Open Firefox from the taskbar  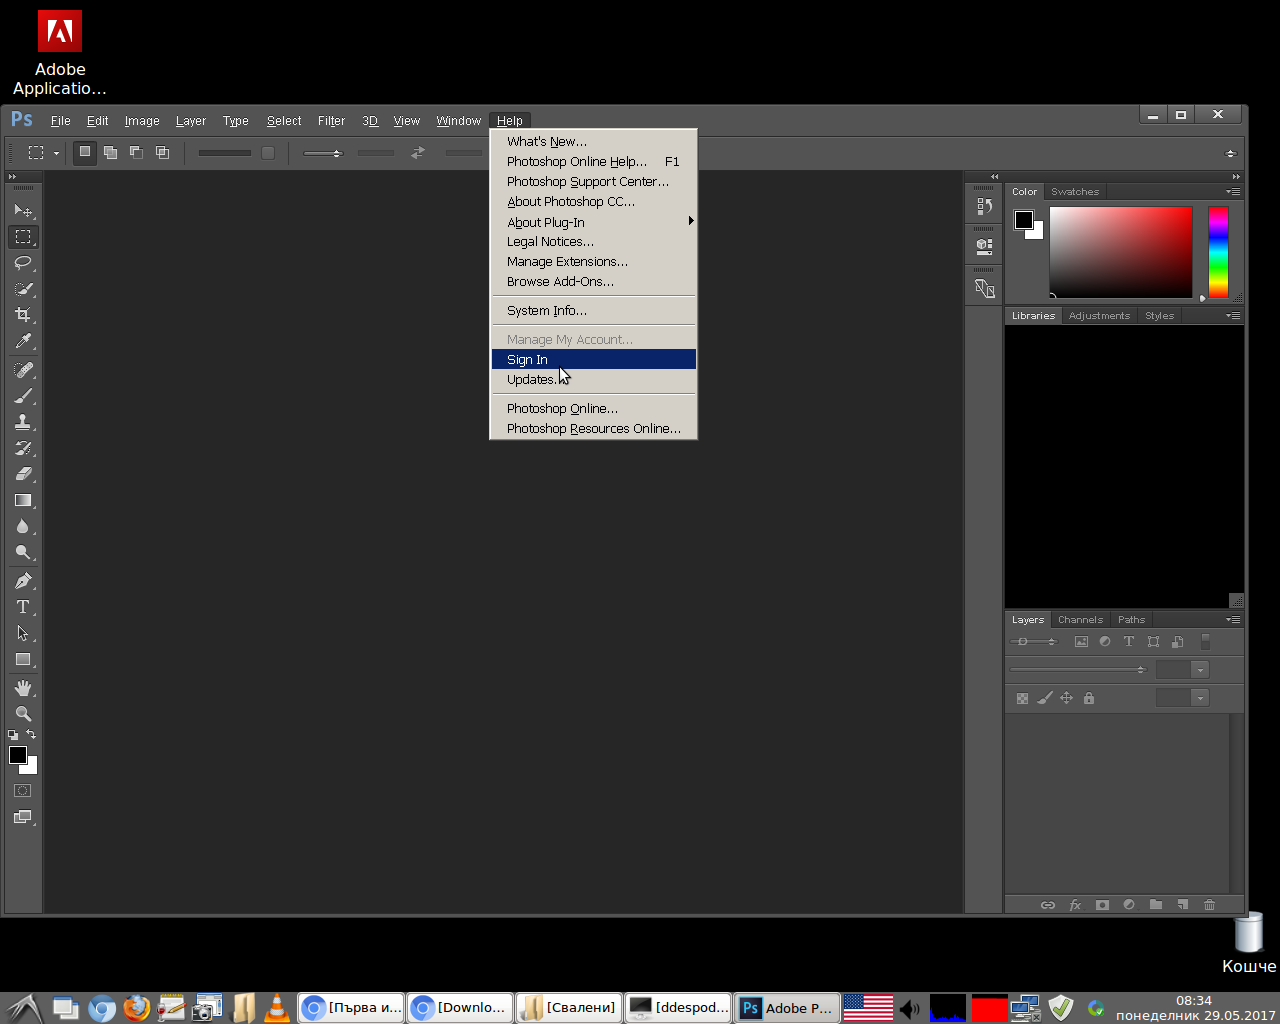point(137,1008)
